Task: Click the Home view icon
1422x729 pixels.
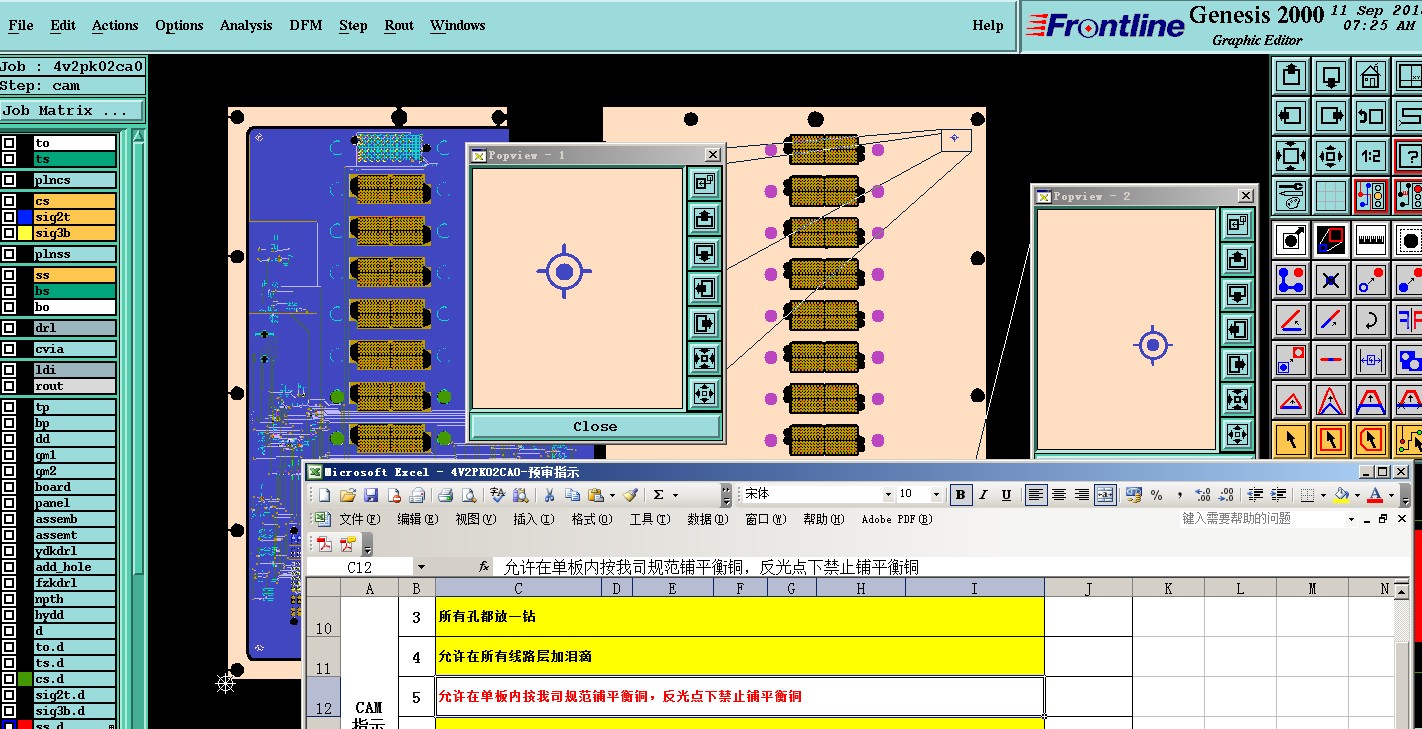Action: pyautogui.click(x=1371, y=76)
